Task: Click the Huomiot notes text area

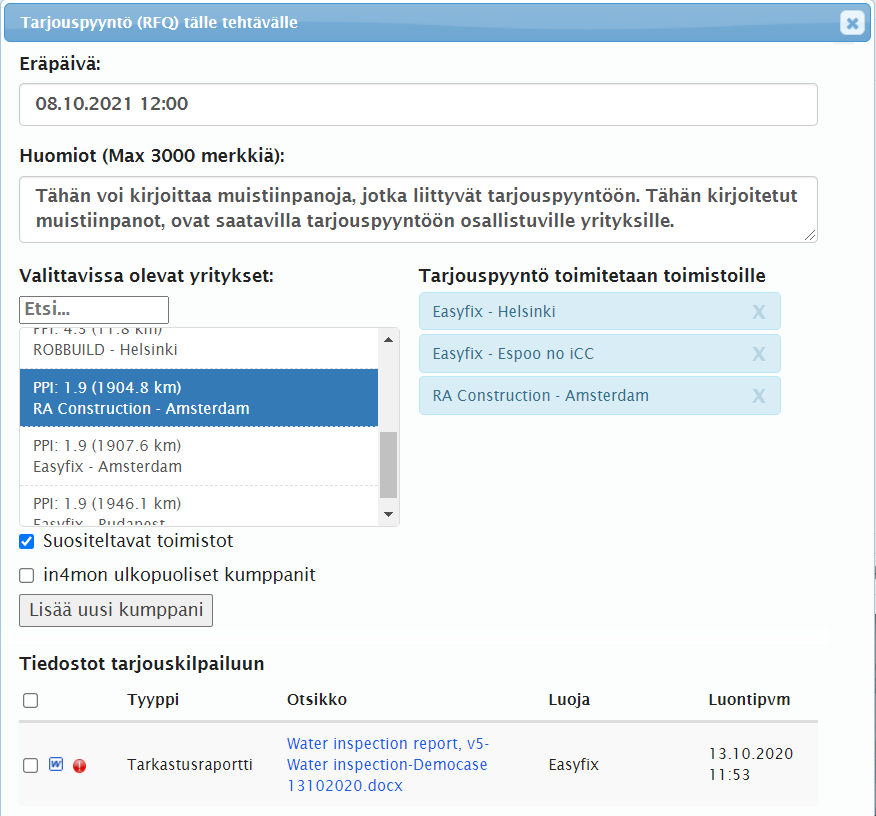Action: click(x=418, y=210)
